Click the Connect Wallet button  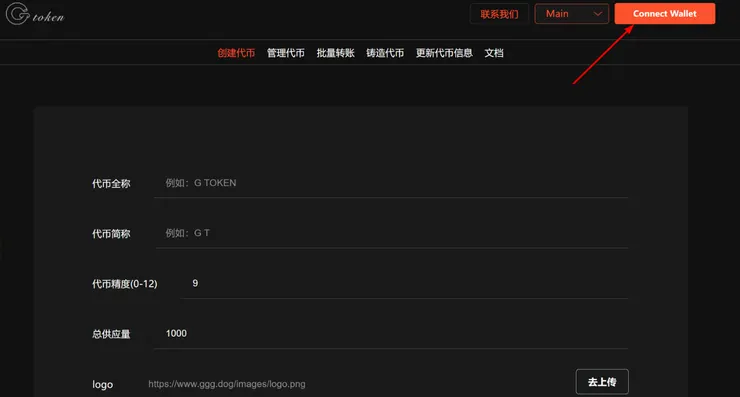point(664,14)
